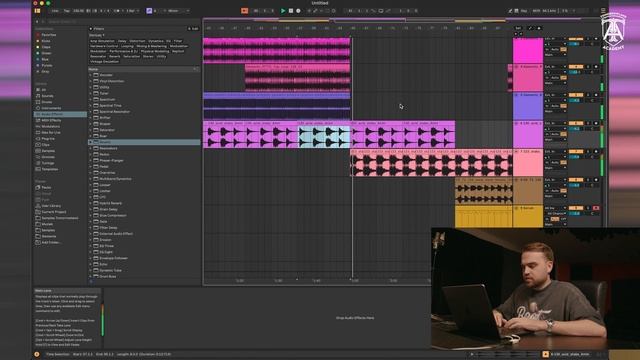Select the Mixing & Mastering filter tag
The width and height of the screenshot is (640, 360).
[x=151, y=46]
